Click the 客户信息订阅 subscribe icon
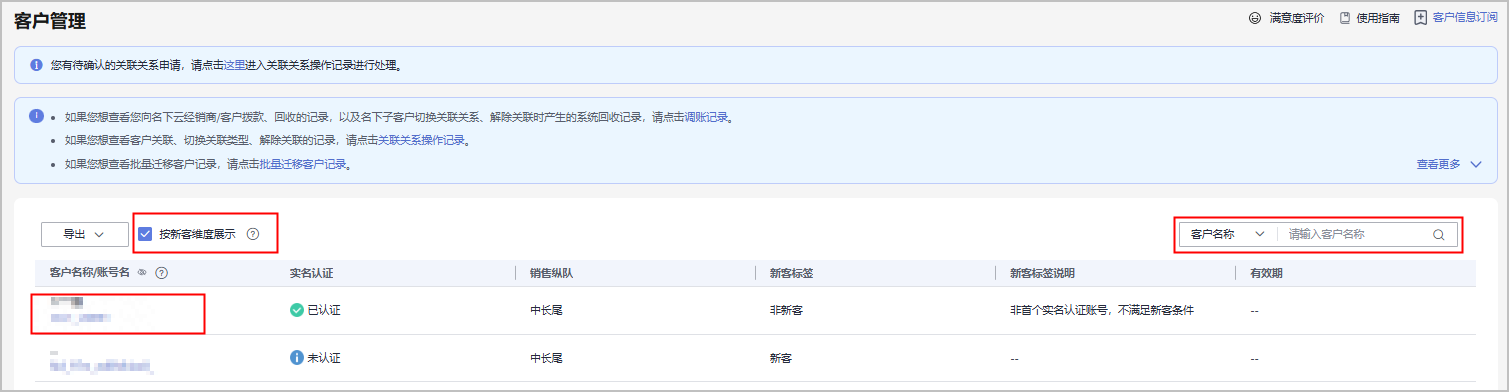 [x=1420, y=18]
